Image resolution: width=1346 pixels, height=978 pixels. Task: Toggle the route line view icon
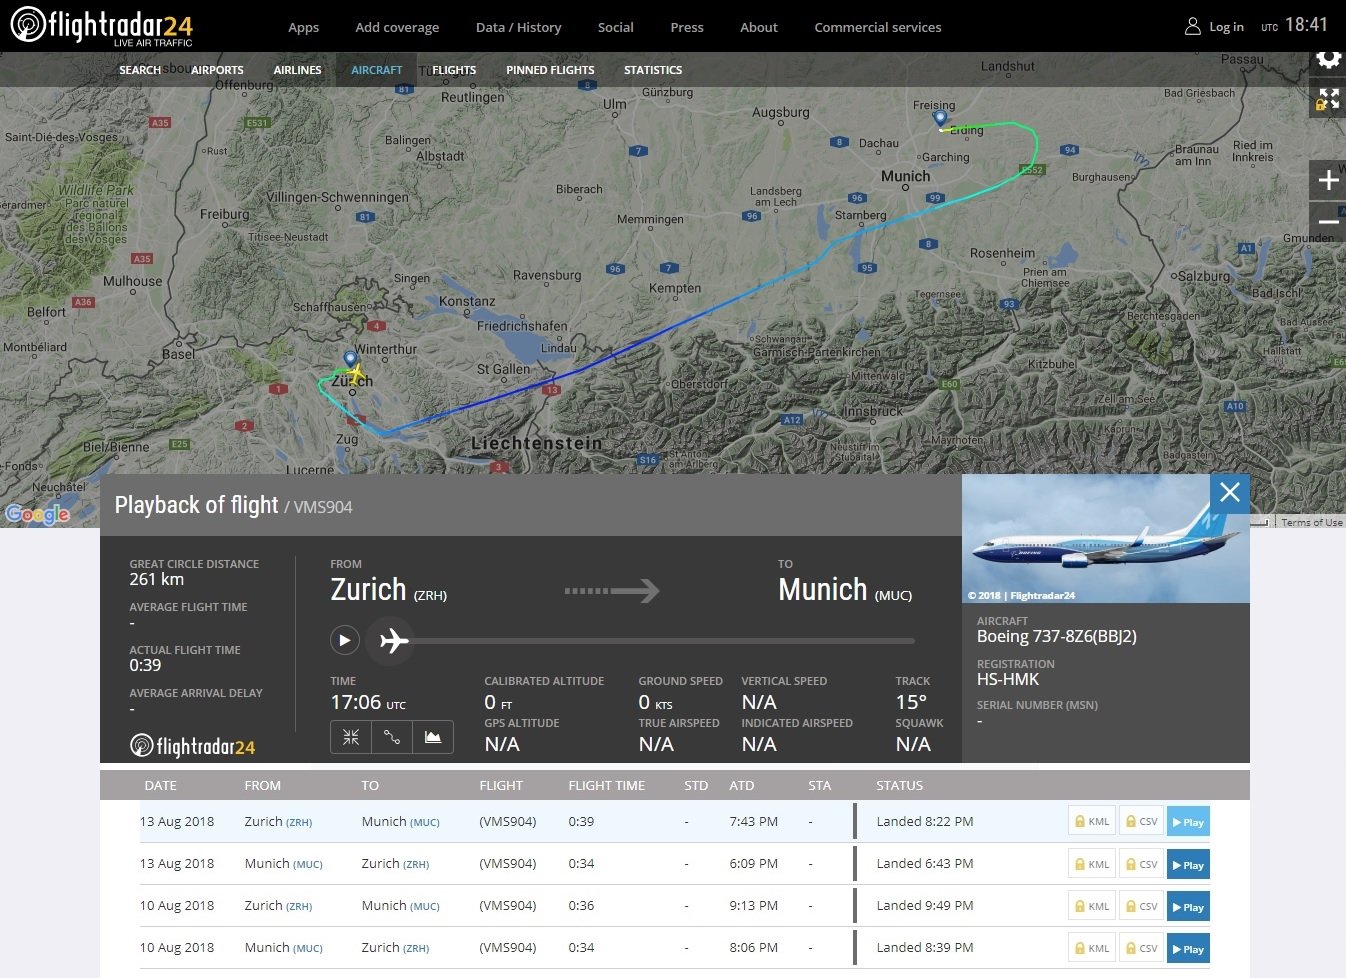tap(392, 737)
